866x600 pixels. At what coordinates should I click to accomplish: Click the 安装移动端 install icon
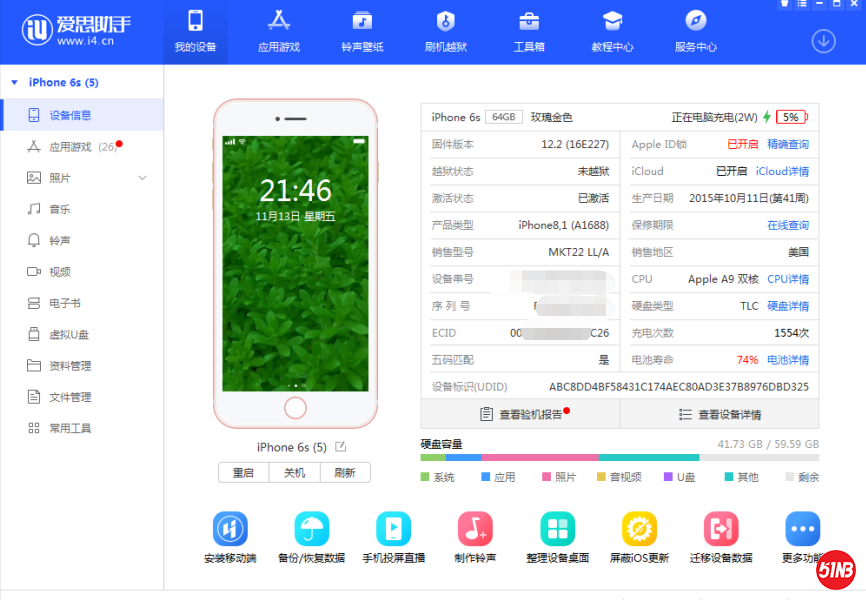pyautogui.click(x=230, y=529)
